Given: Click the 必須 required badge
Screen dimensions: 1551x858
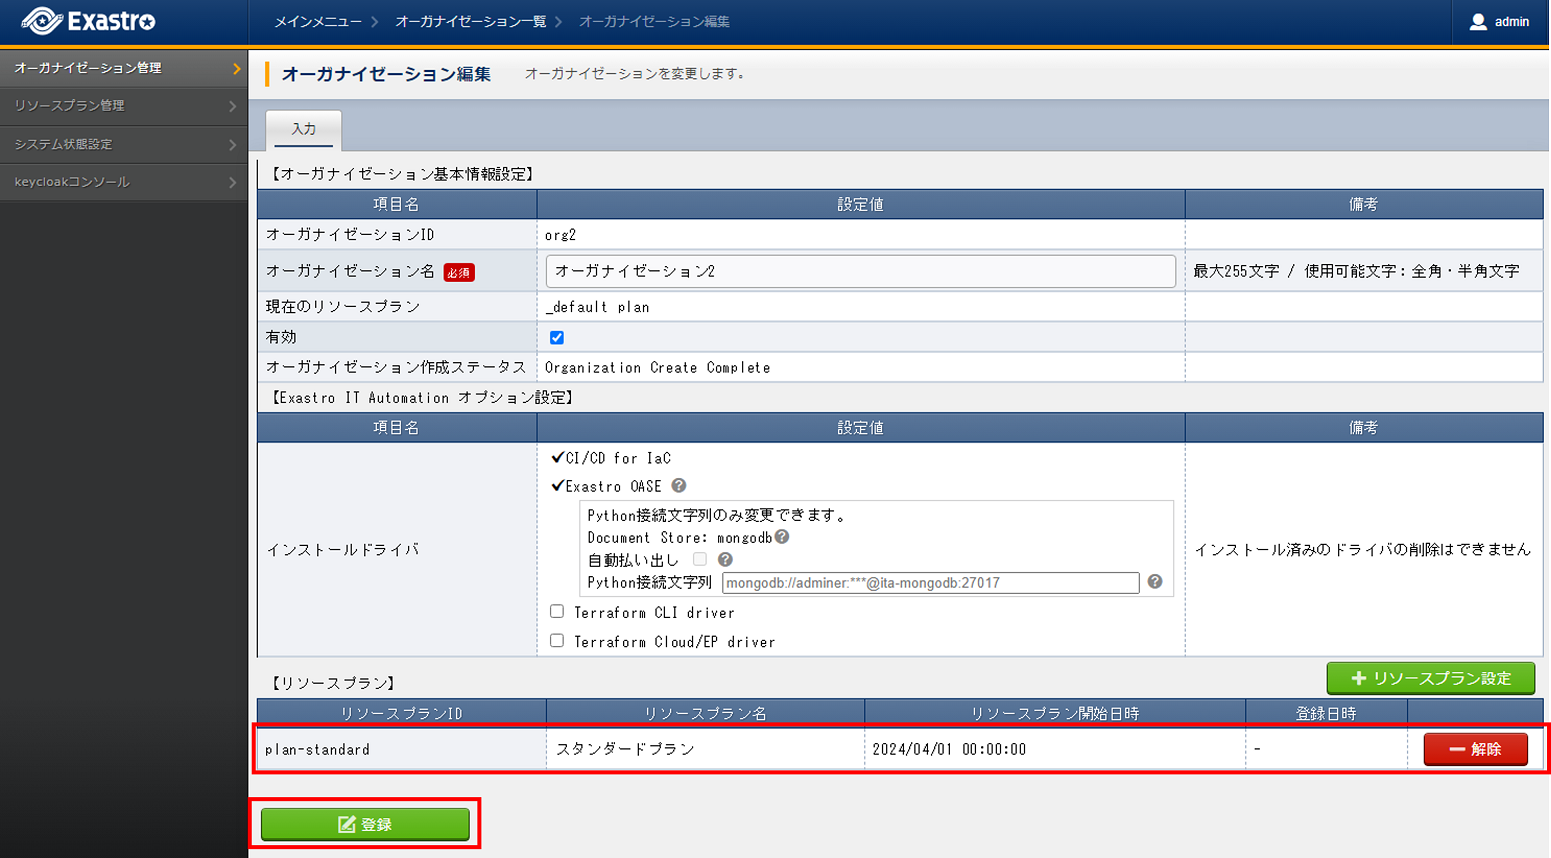Looking at the screenshot, I should tap(459, 272).
